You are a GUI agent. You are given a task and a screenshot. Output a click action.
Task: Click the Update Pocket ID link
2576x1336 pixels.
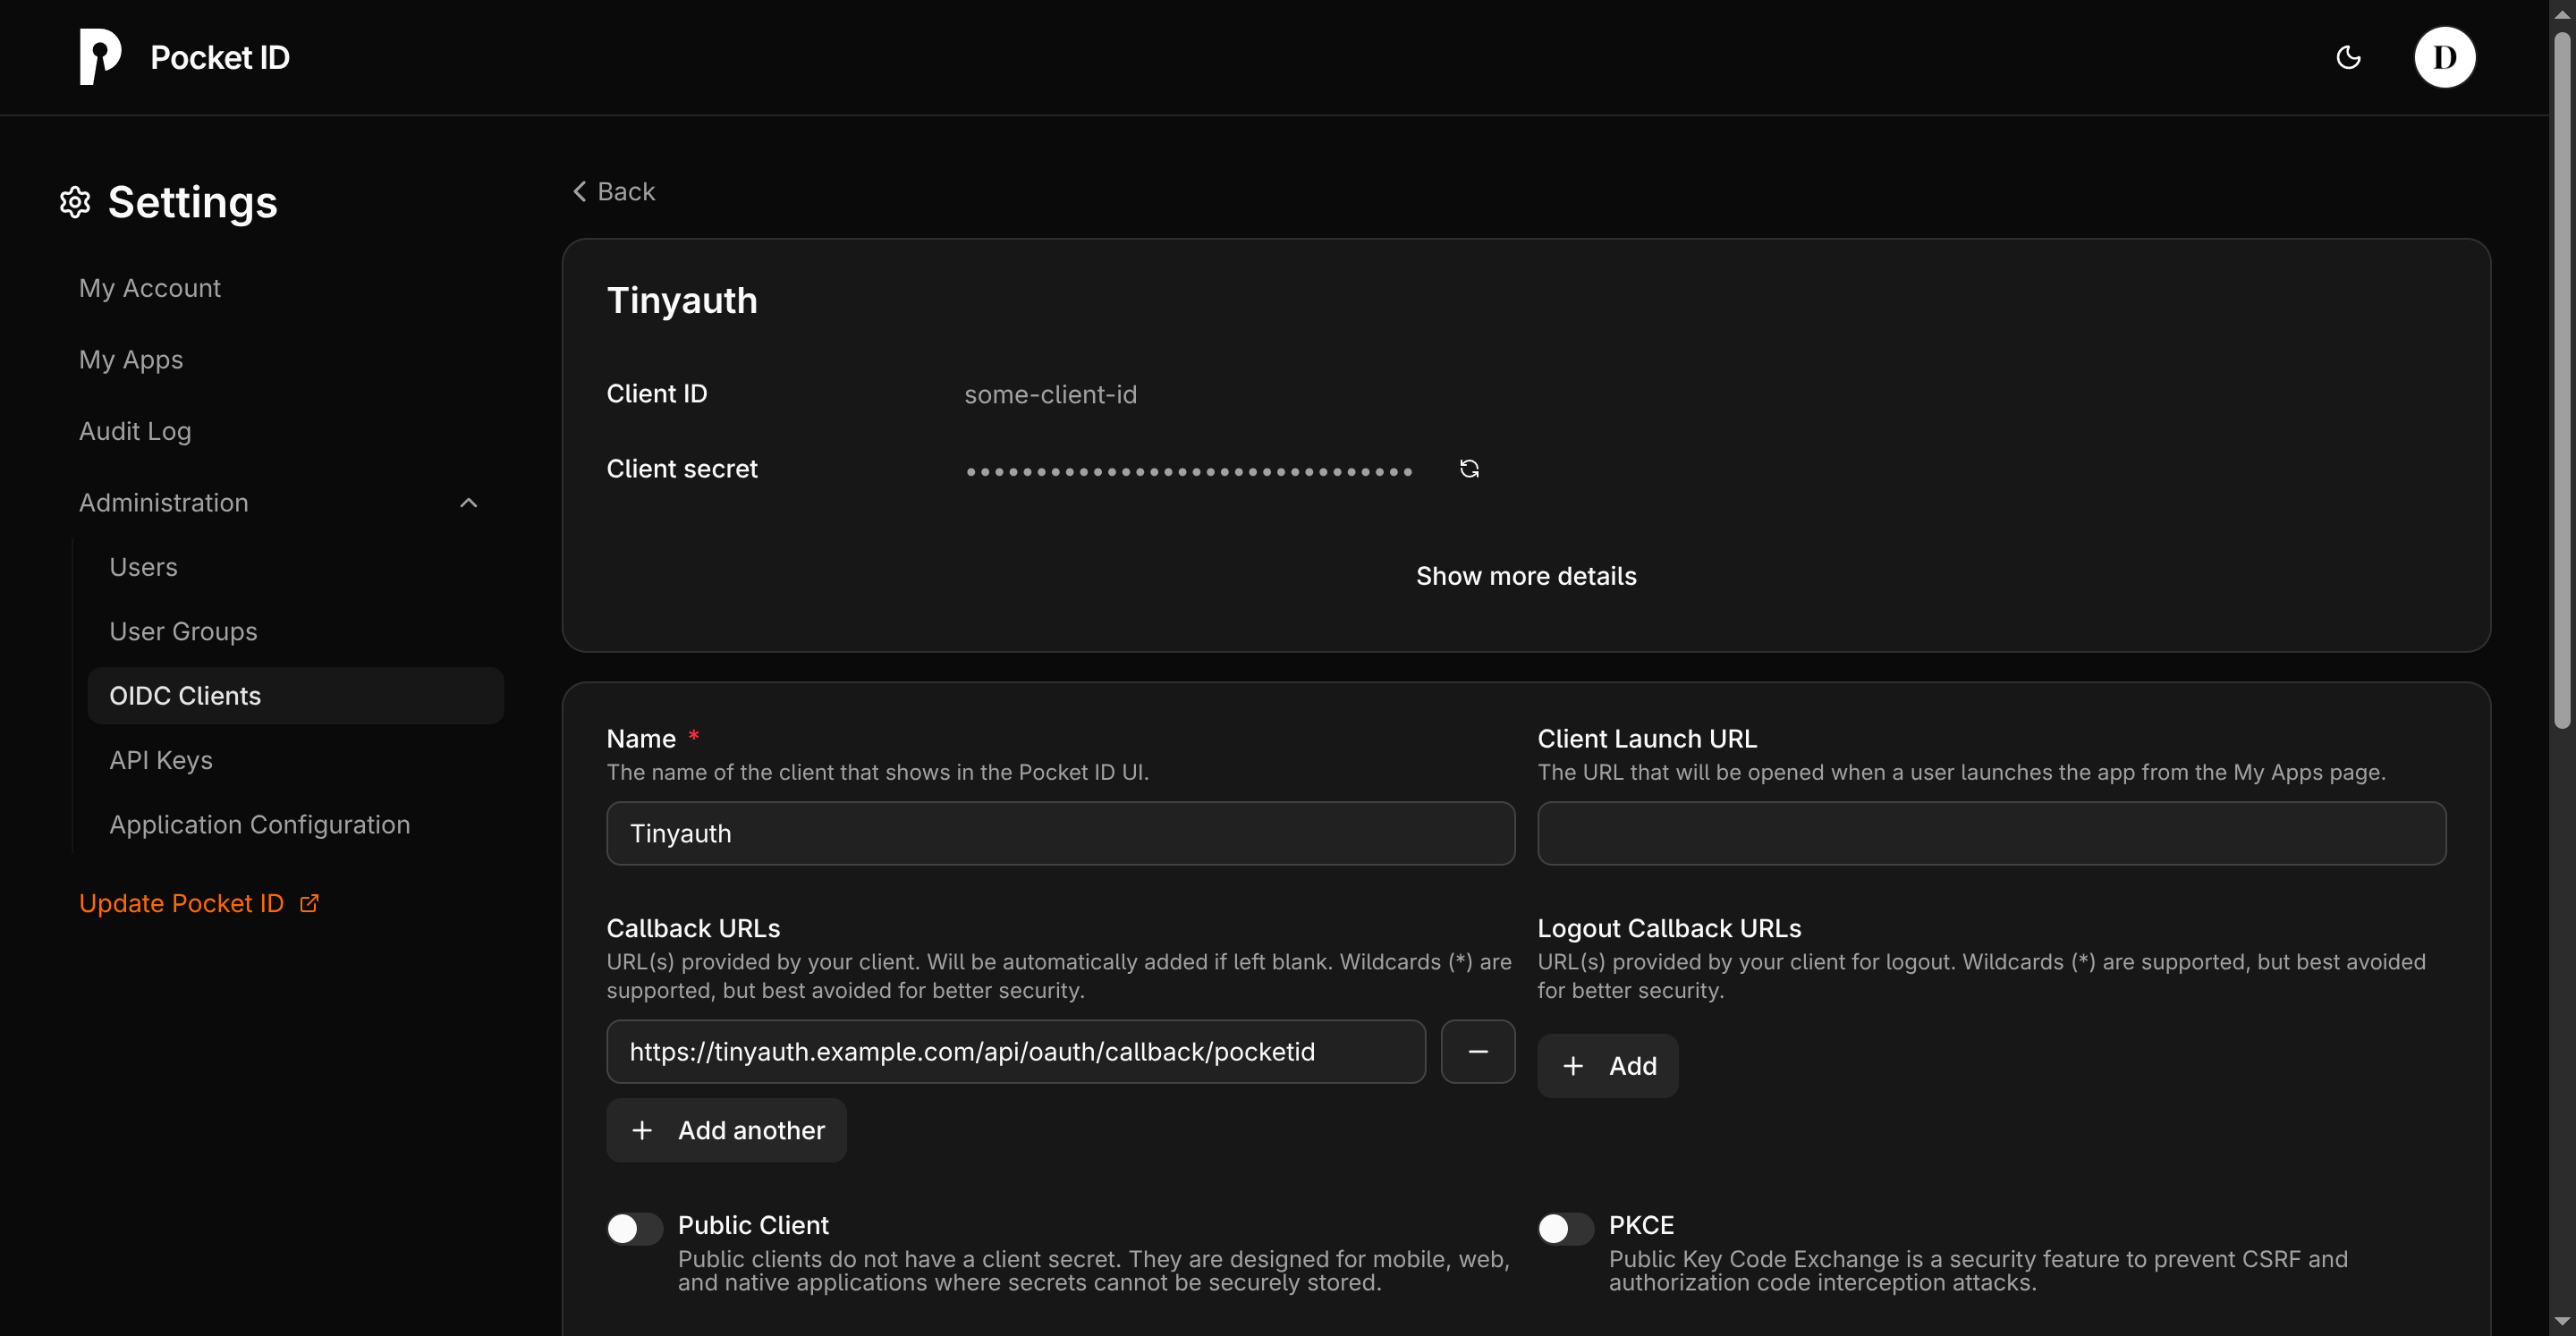181,901
